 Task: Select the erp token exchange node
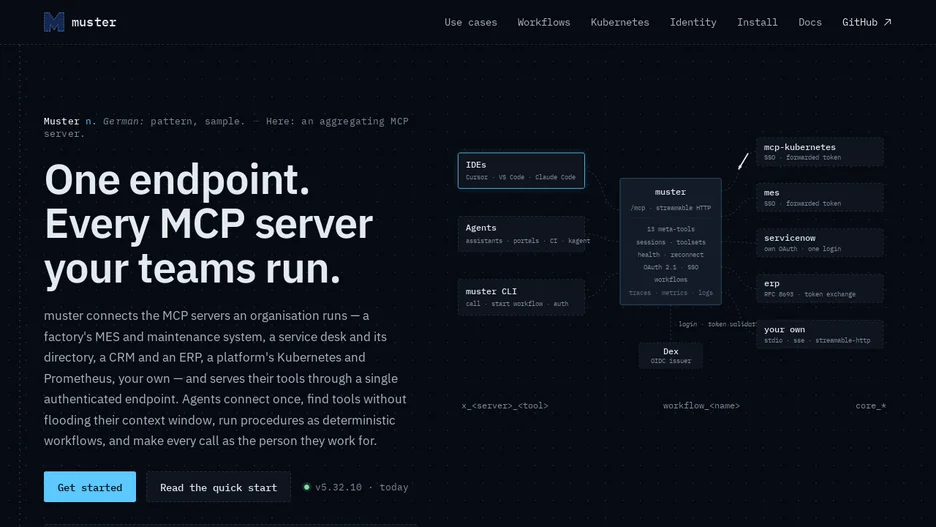pos(820,289)
